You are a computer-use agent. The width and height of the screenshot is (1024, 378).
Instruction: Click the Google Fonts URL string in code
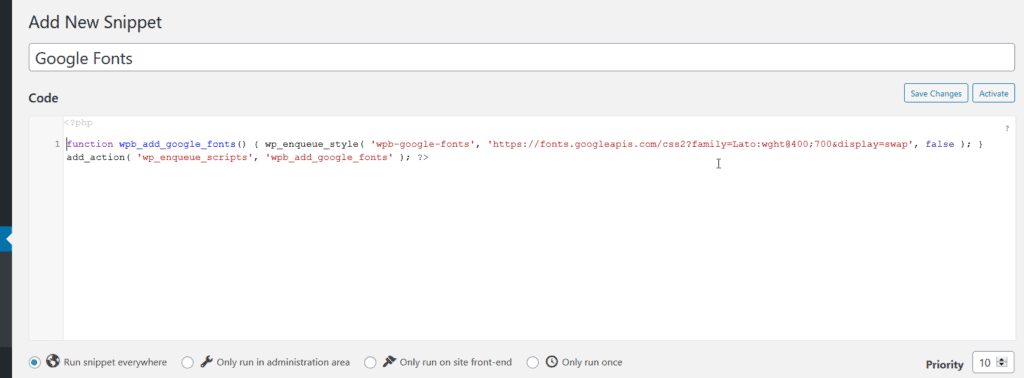tap(700, 144)
